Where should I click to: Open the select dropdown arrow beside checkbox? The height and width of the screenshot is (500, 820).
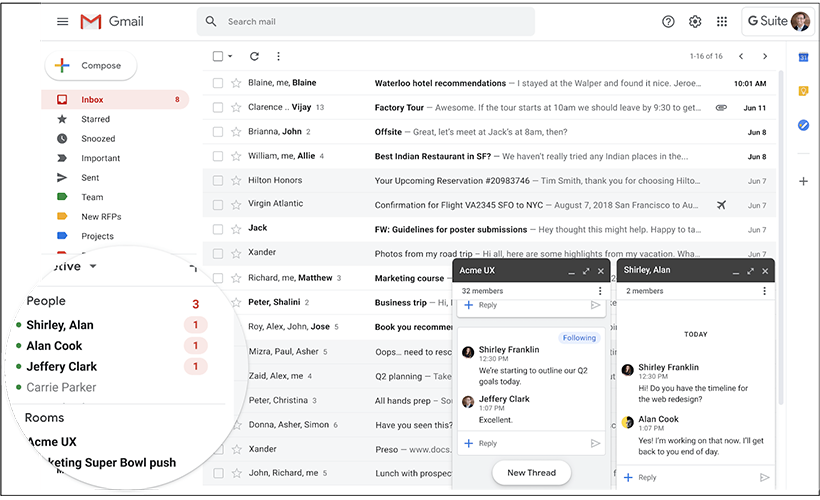tap(230, 56)
